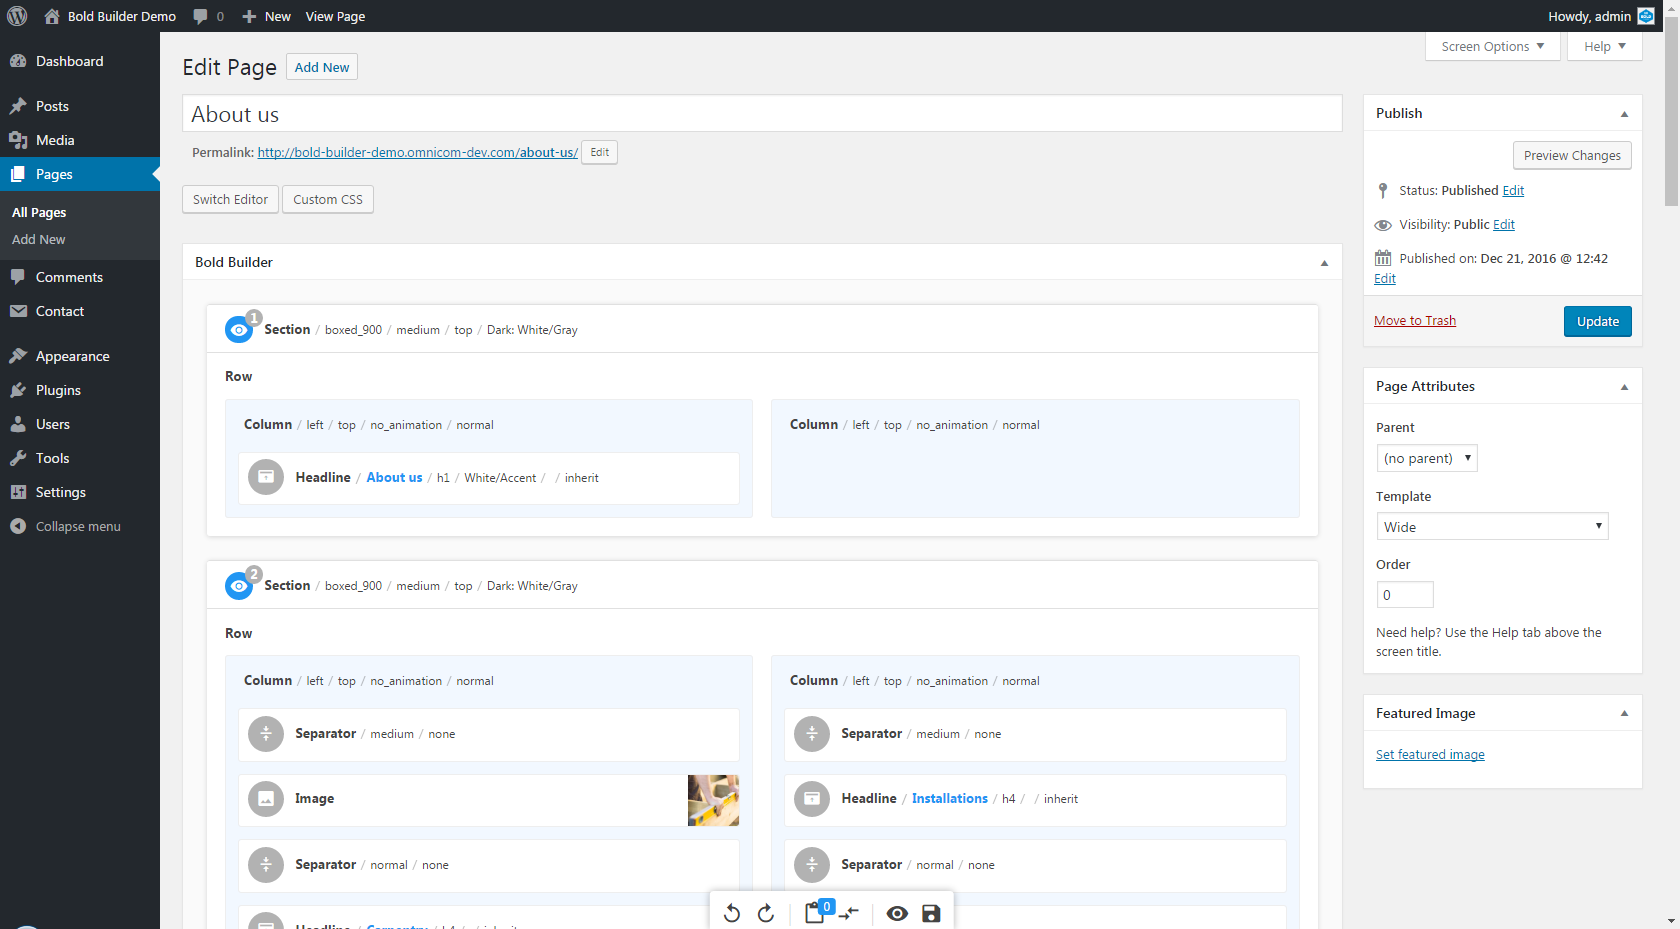
Task: Click the redo icon in floating toolbar
Action: (x=766, y=913)
